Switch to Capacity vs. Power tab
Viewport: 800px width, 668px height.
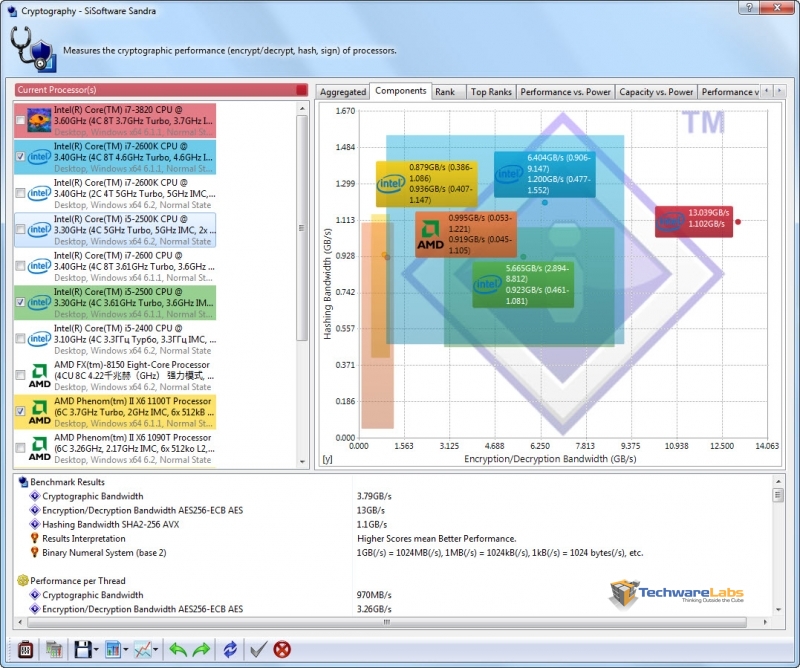pyautogui.click(x=656, y=92)
